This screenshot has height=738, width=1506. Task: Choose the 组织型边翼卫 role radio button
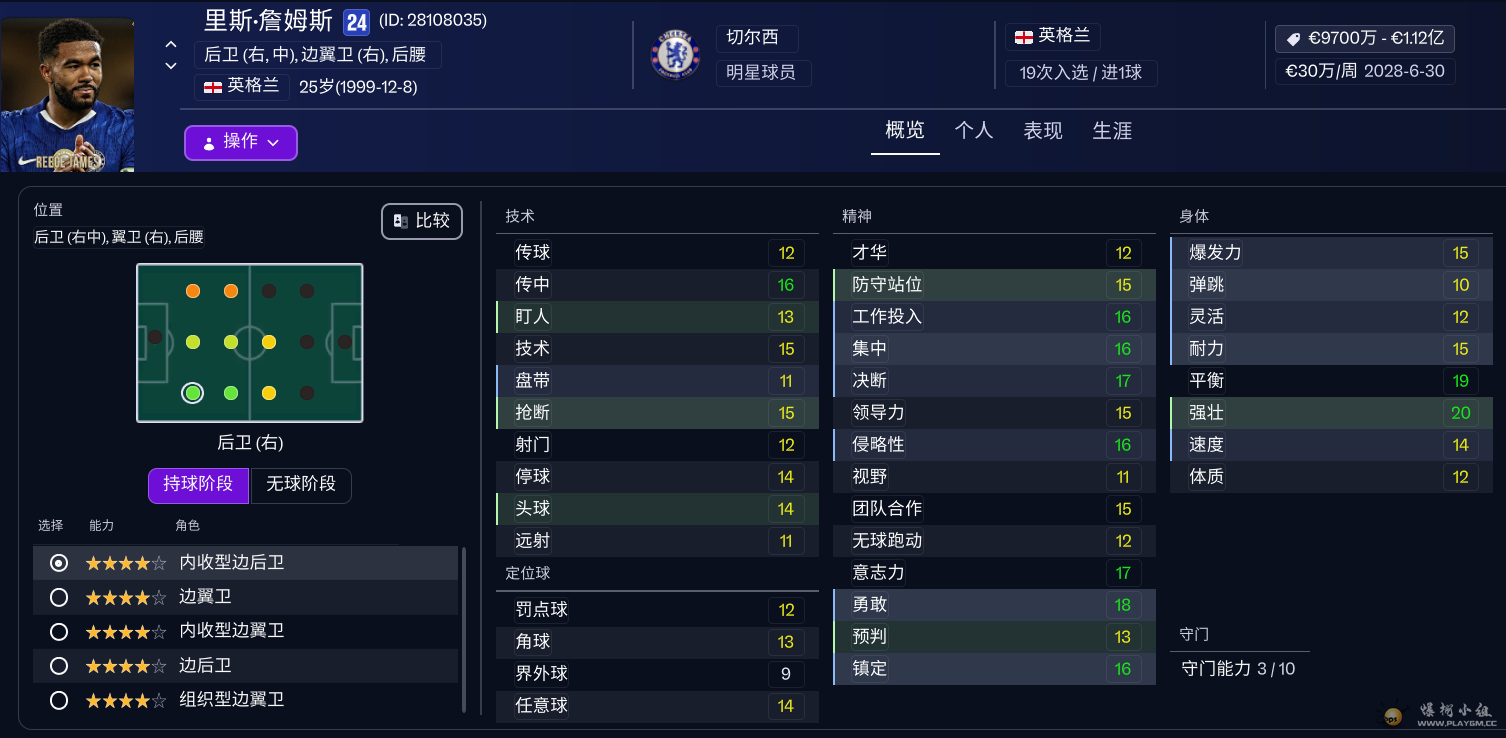coord(59,700)
